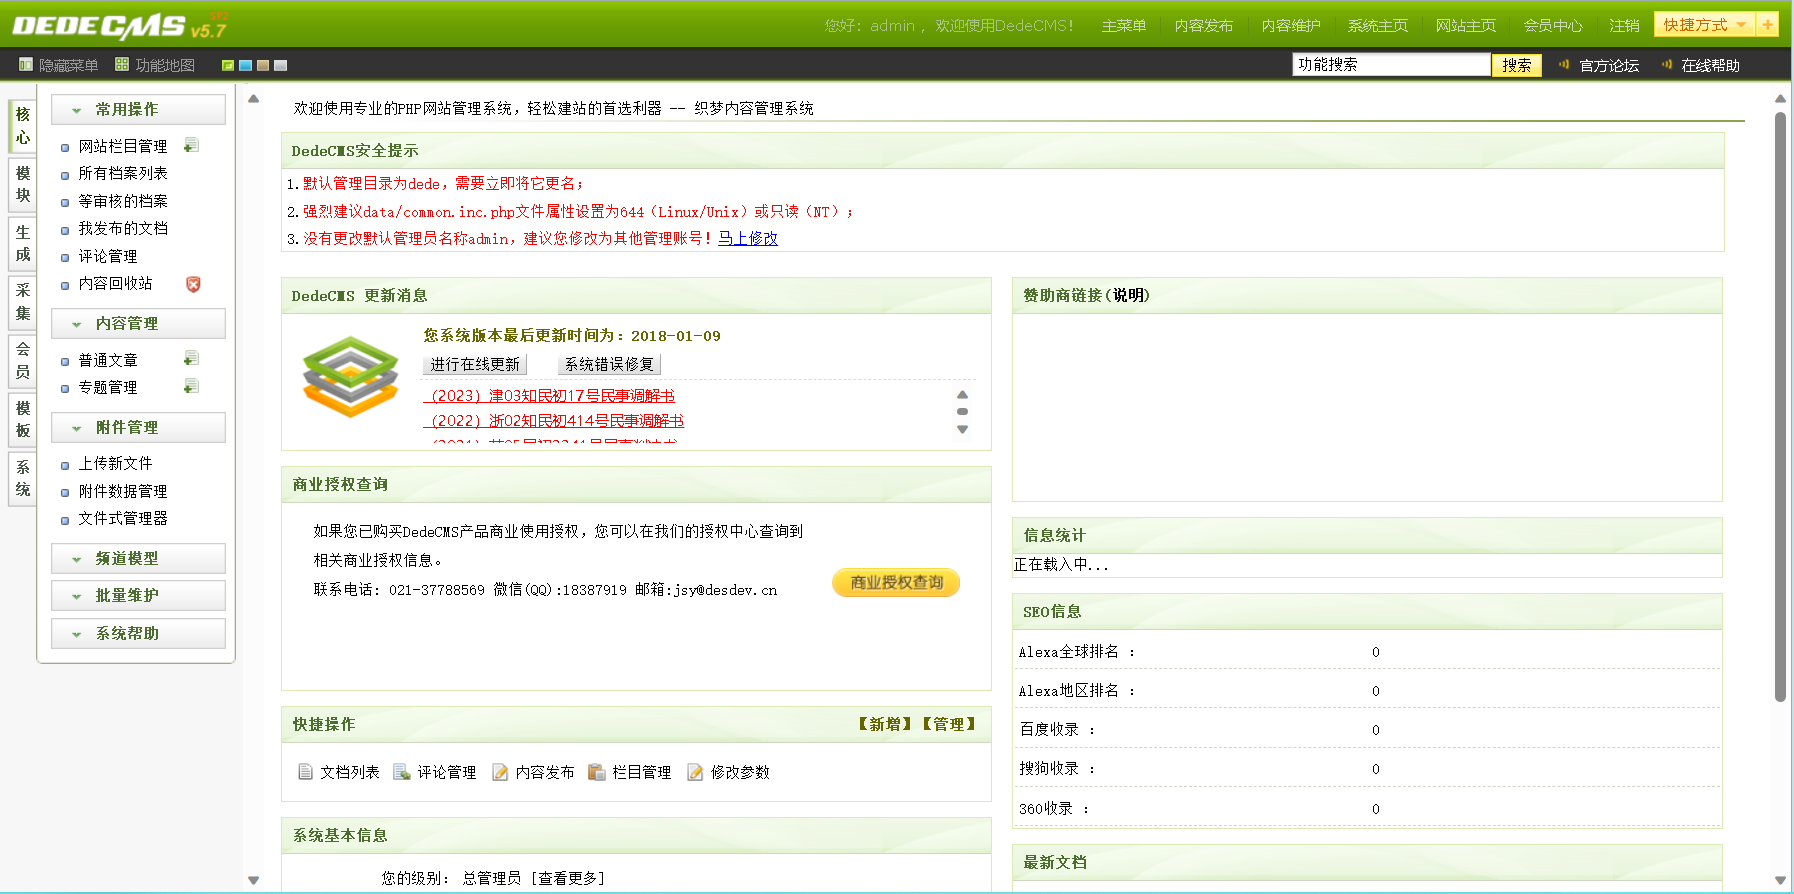
Task: Select the gray skin color swatch
Action: (x=280, y=65)
